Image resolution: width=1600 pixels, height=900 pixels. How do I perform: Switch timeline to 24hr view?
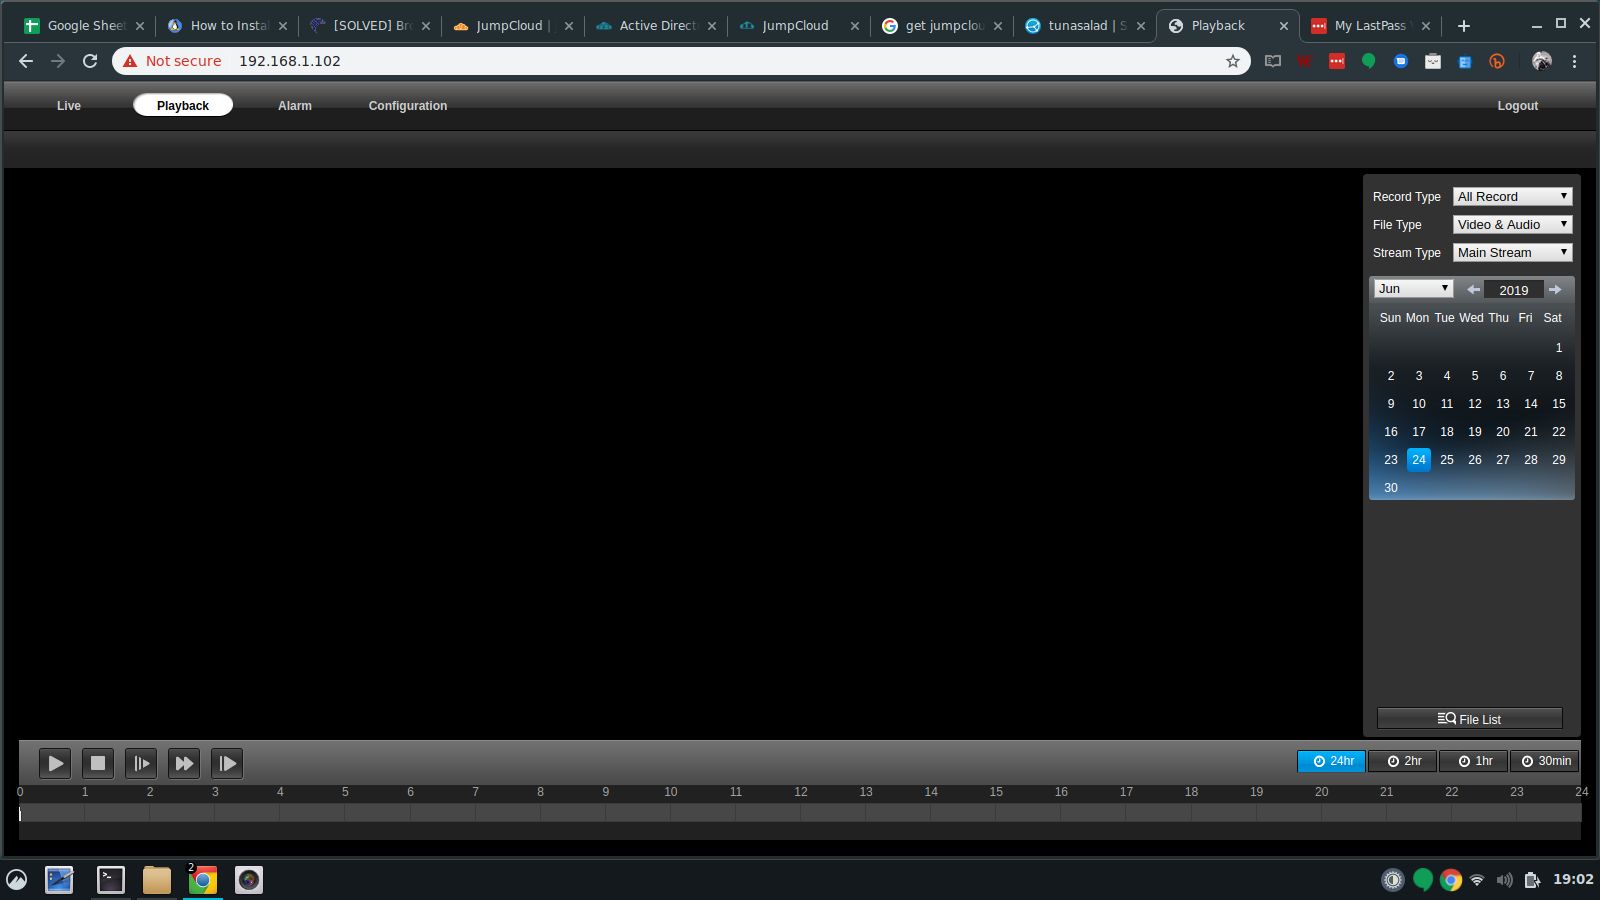[1332, 761]
